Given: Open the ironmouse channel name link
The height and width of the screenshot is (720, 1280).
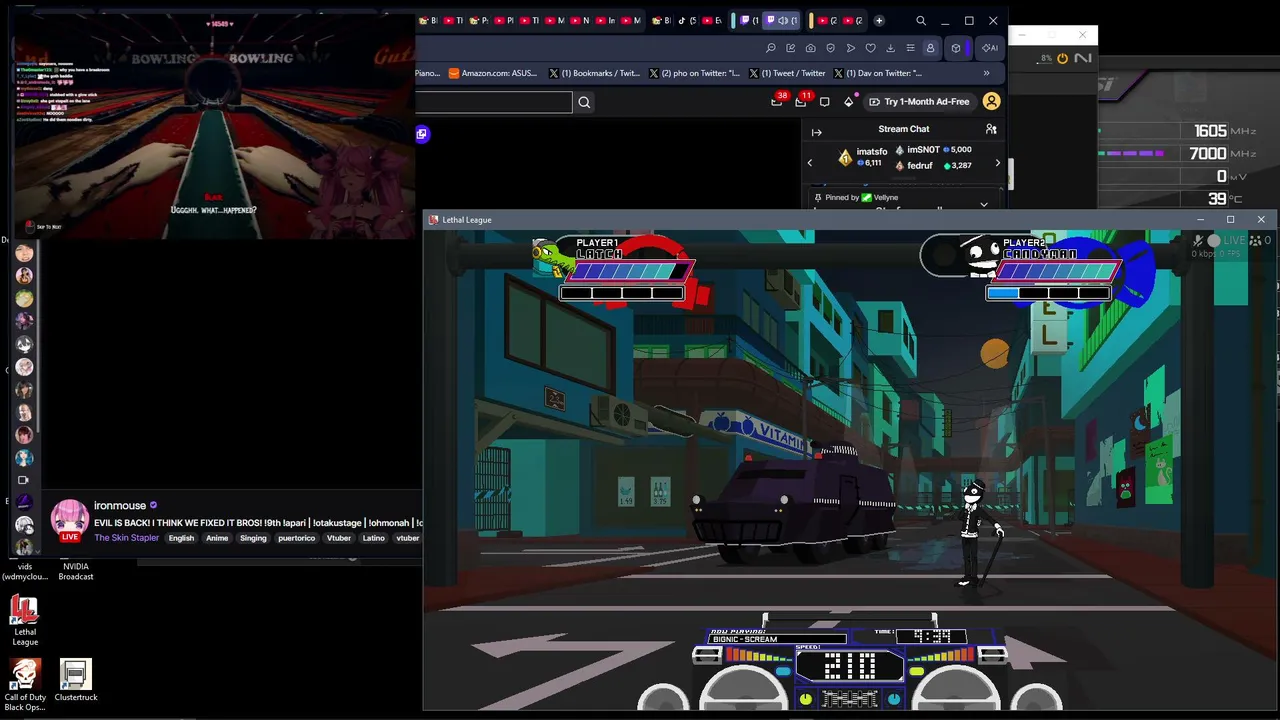Looking at the screenshot, I should tap(120, 506).
